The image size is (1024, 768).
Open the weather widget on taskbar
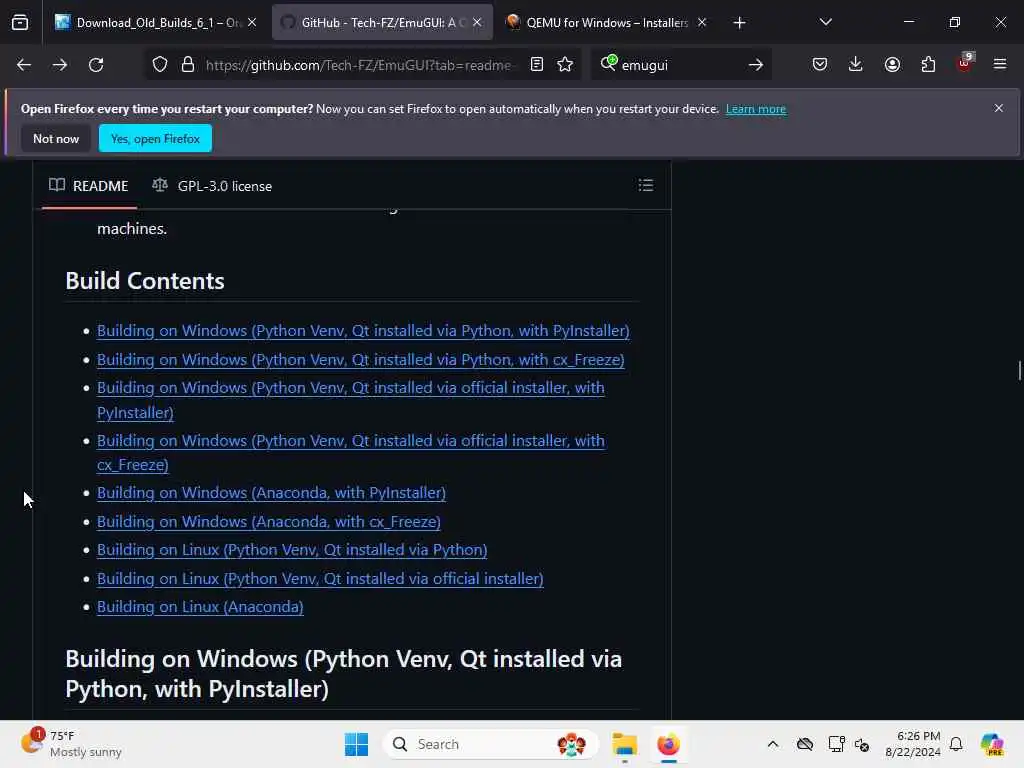tap(72, 744)
